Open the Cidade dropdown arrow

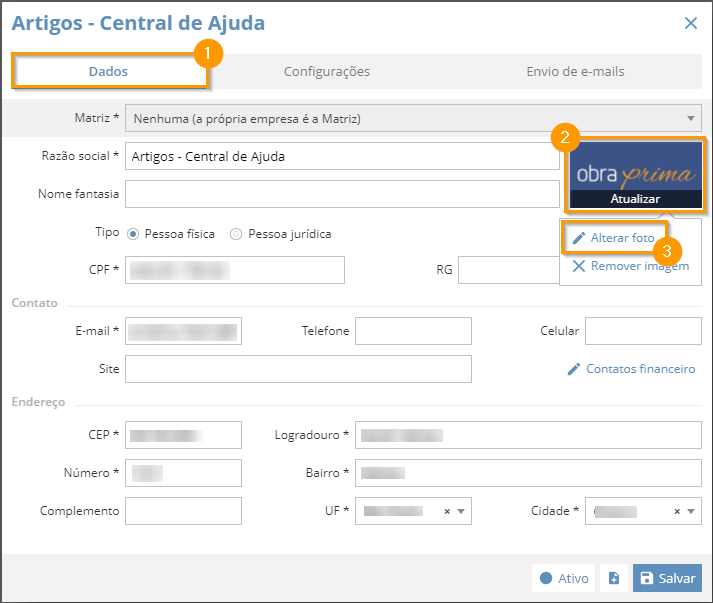pyautogui.click(x=691, y=511)
